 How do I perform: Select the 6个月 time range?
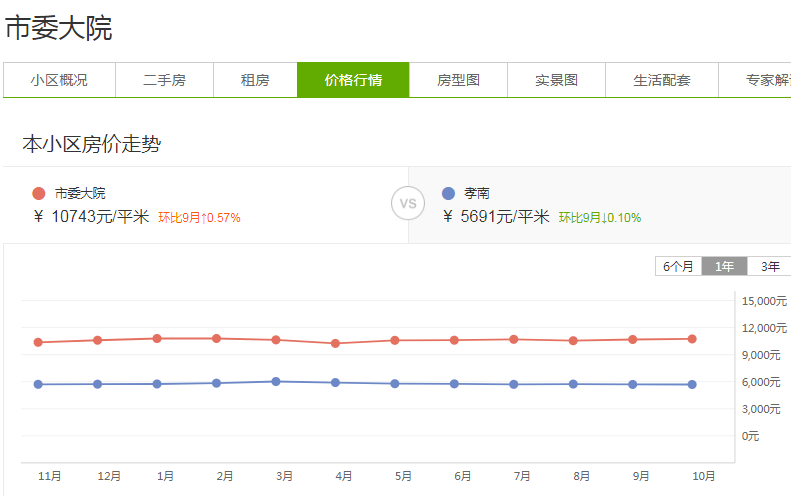(x=678, y=266)
